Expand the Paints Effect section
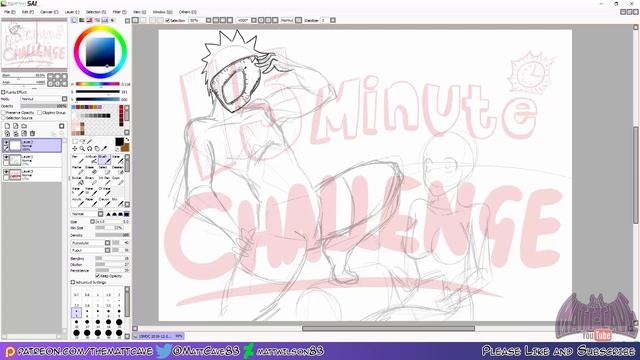 pos(3,93)
